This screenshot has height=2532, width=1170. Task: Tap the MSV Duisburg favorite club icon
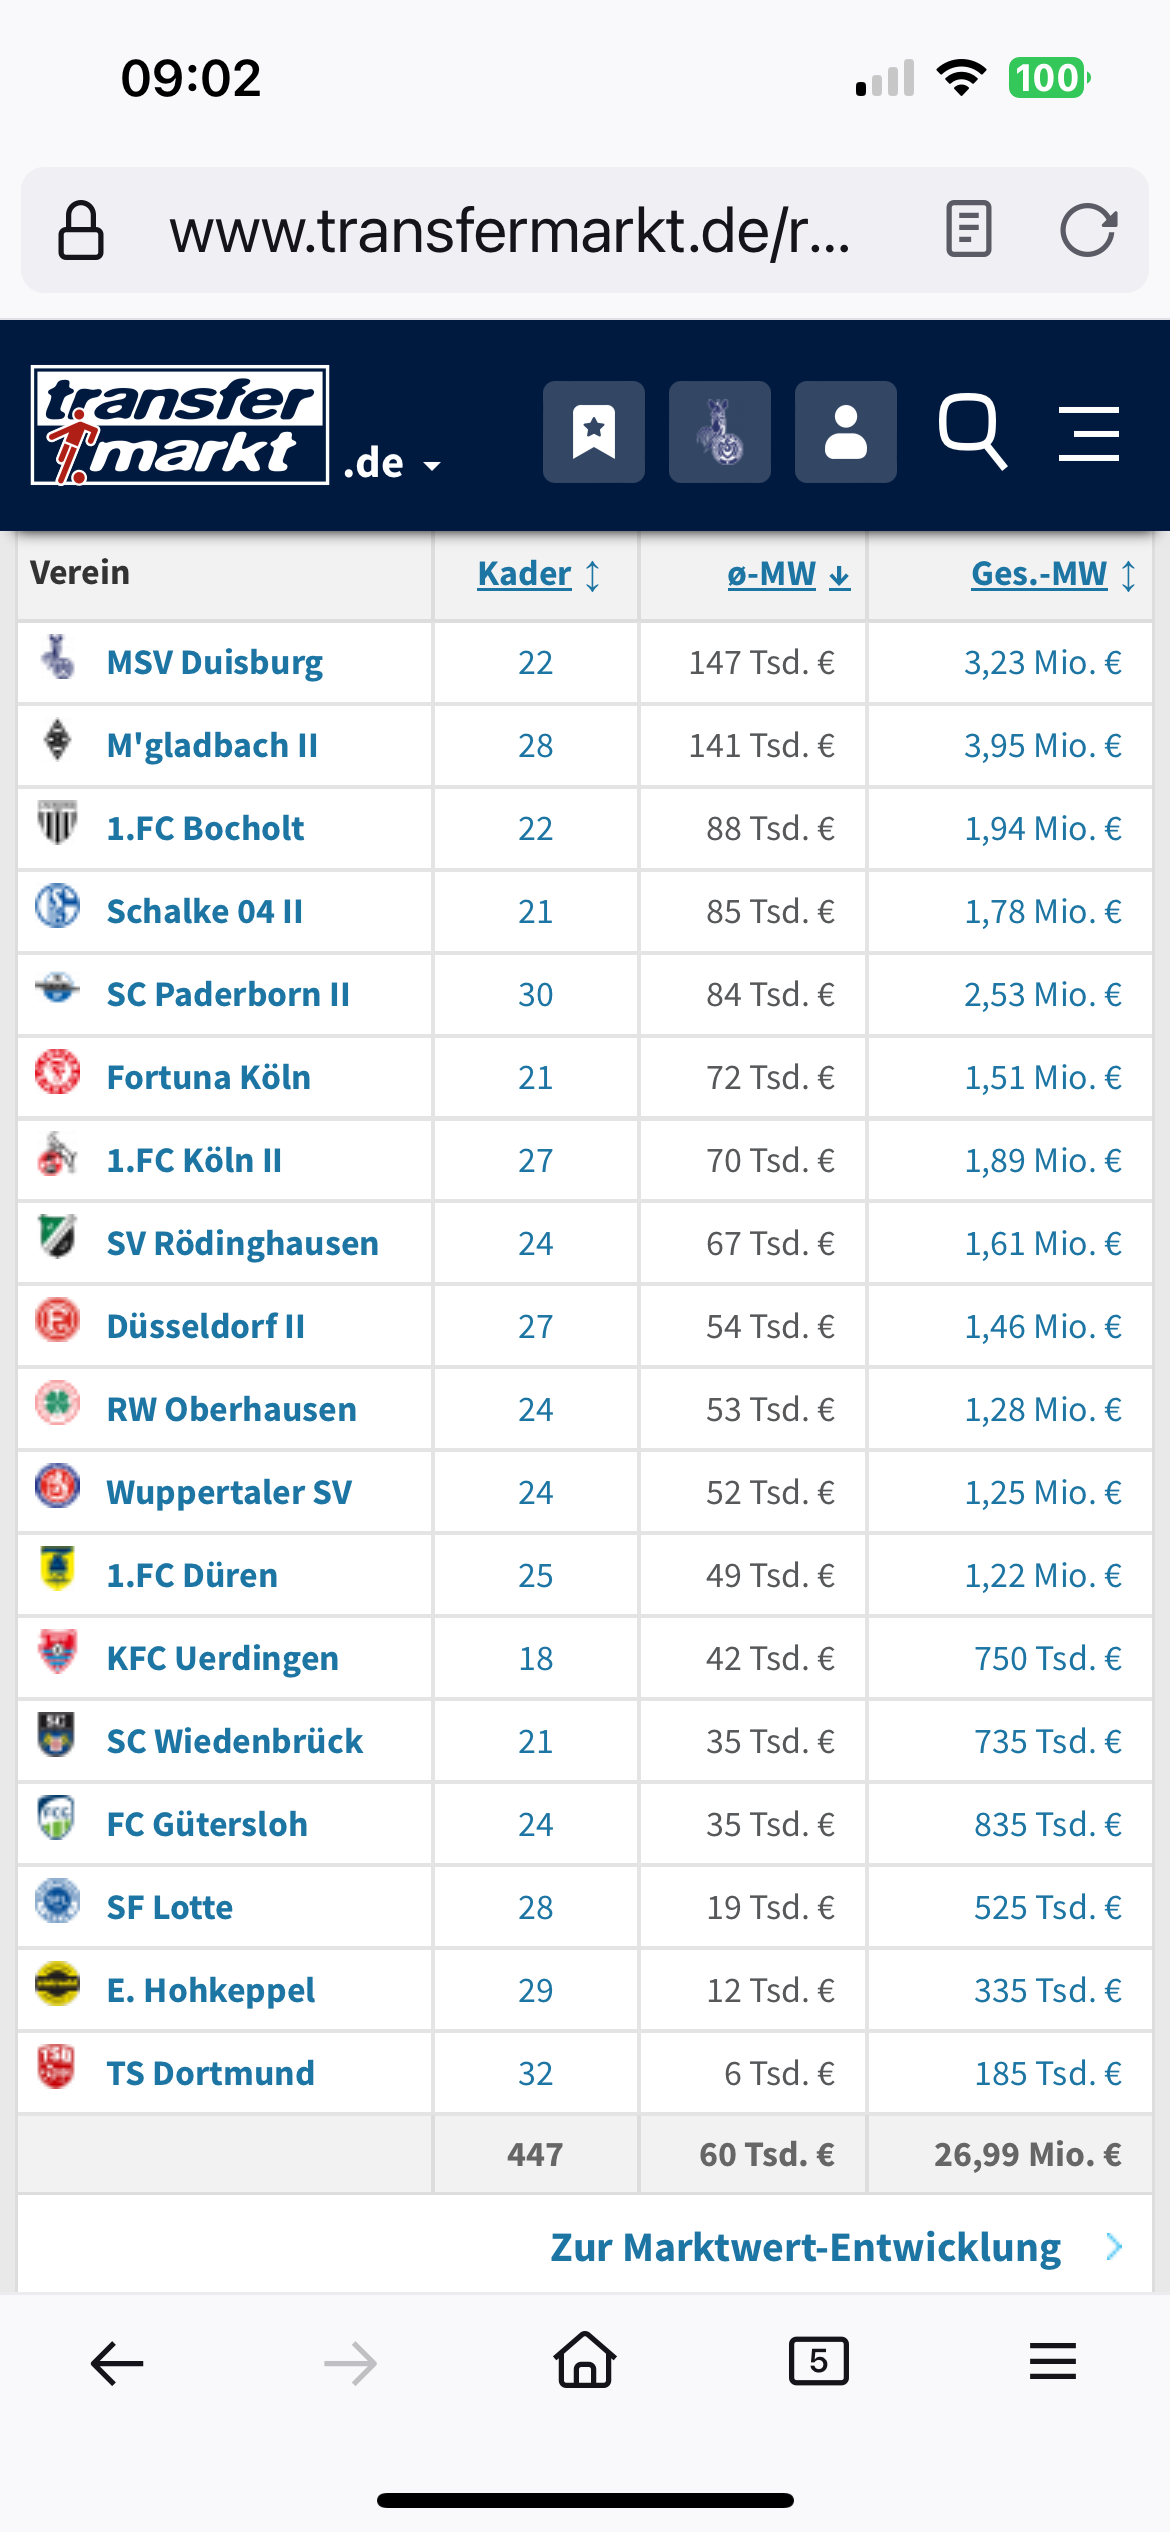coord(720,432)
